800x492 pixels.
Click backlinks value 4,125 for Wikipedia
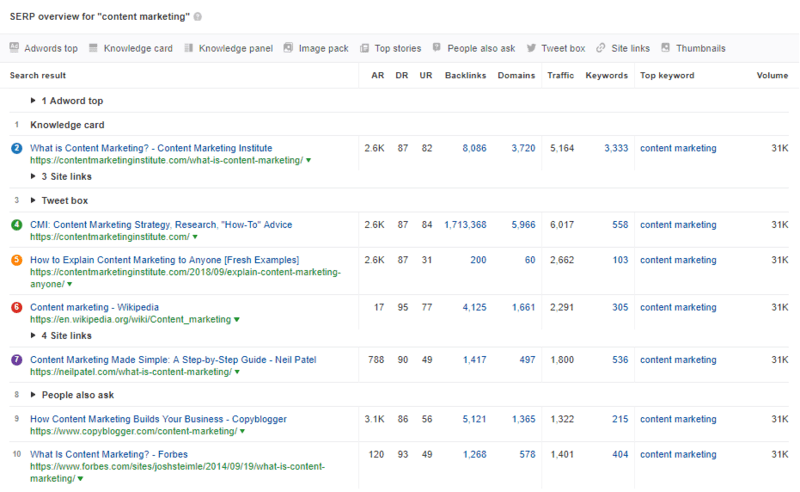(x=474, y=307)
